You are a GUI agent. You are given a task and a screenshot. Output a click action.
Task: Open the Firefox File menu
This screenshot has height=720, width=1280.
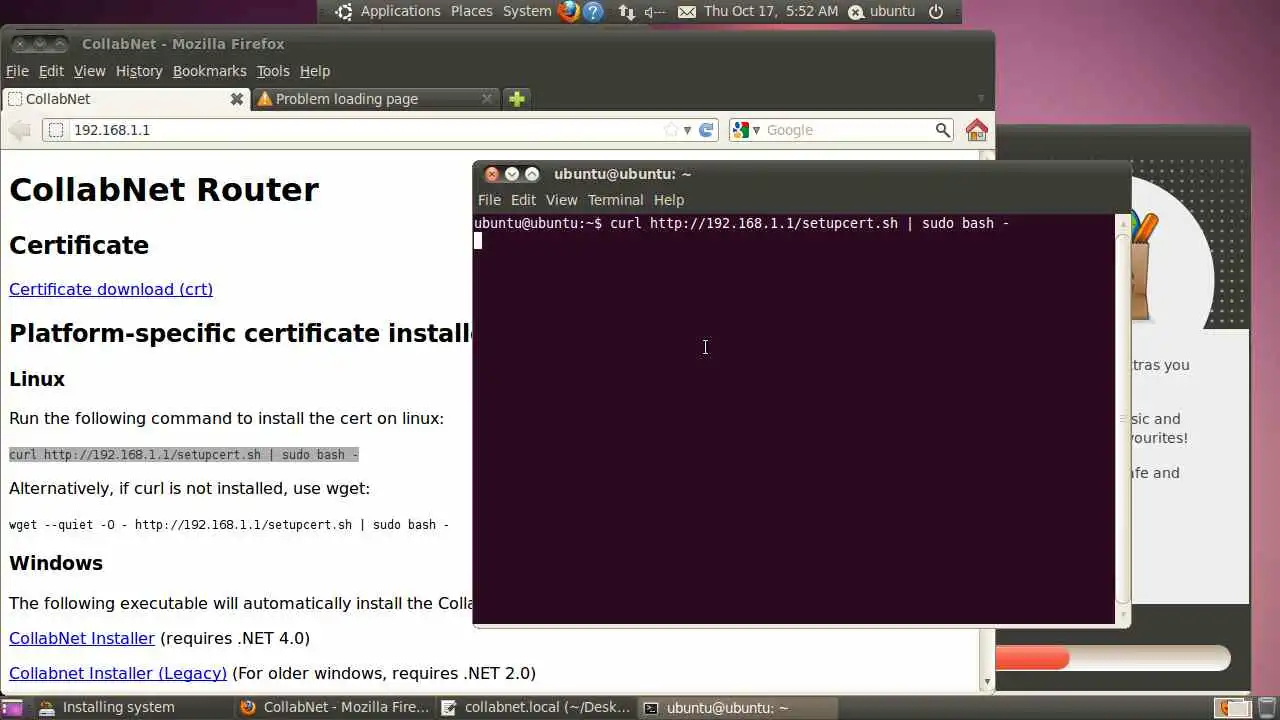click(x=17, y=71)
